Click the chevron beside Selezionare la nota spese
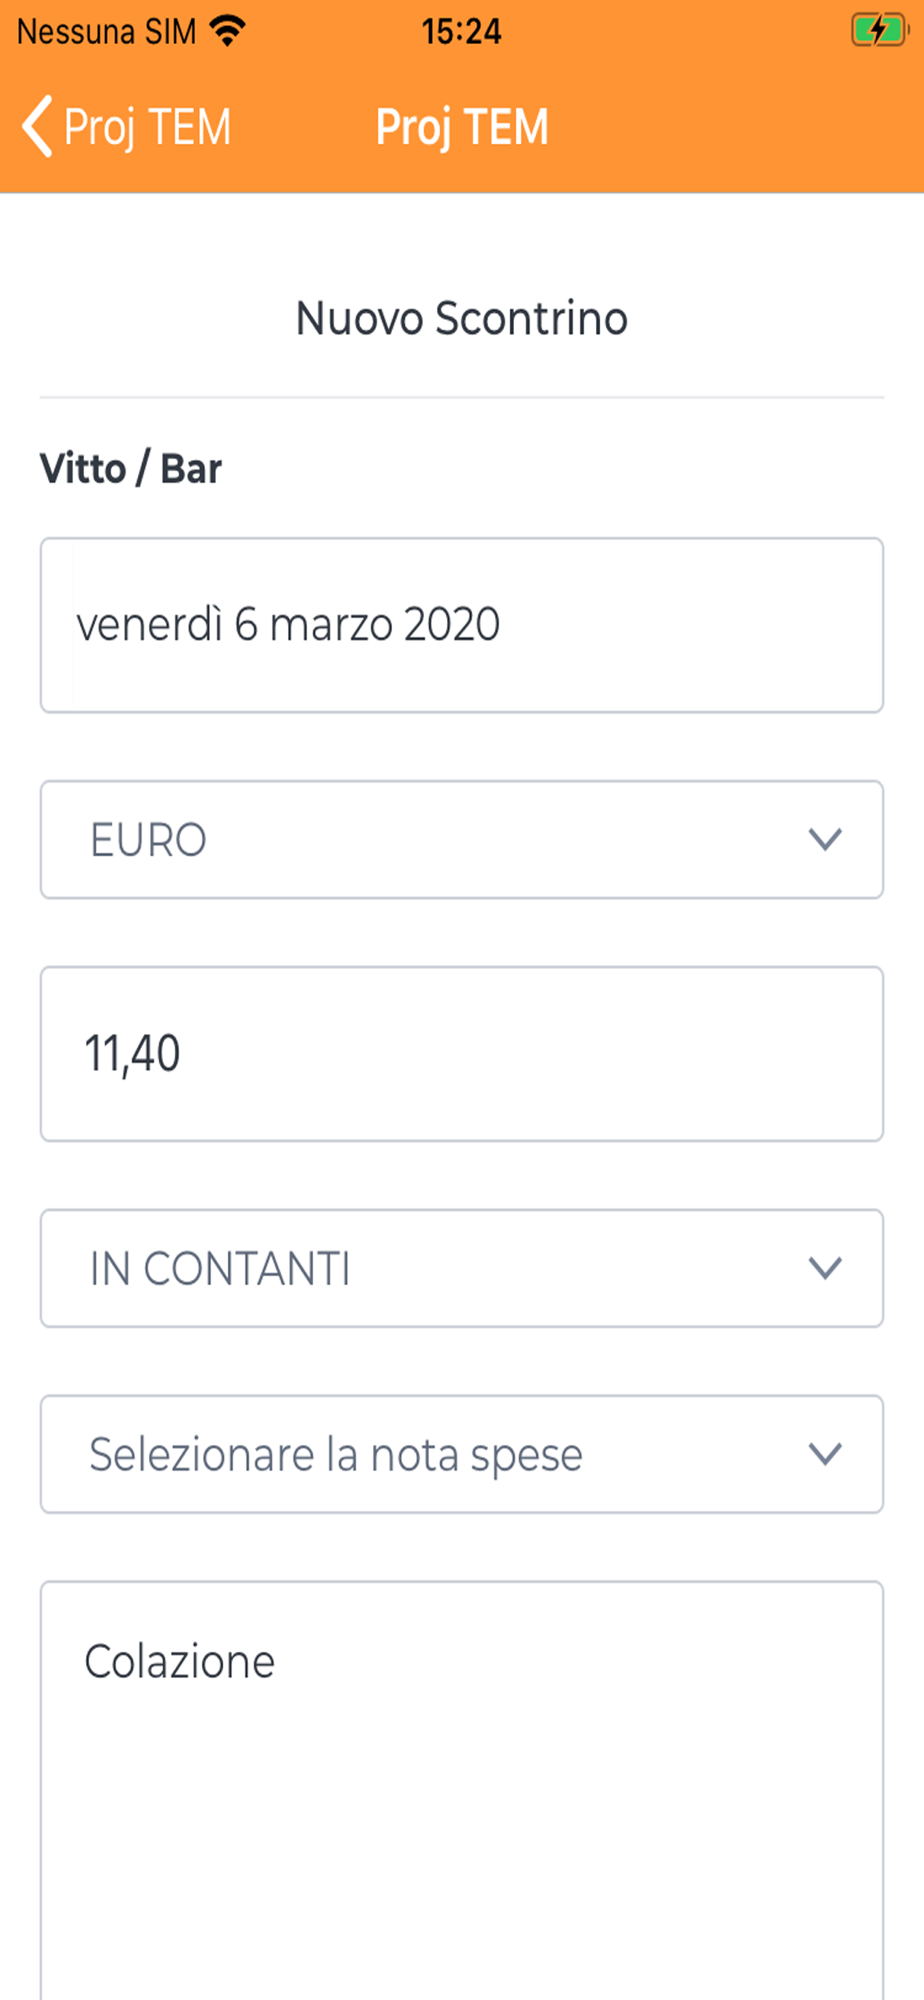Viewport: 924px width, 2000px height. pos(825,1453)
